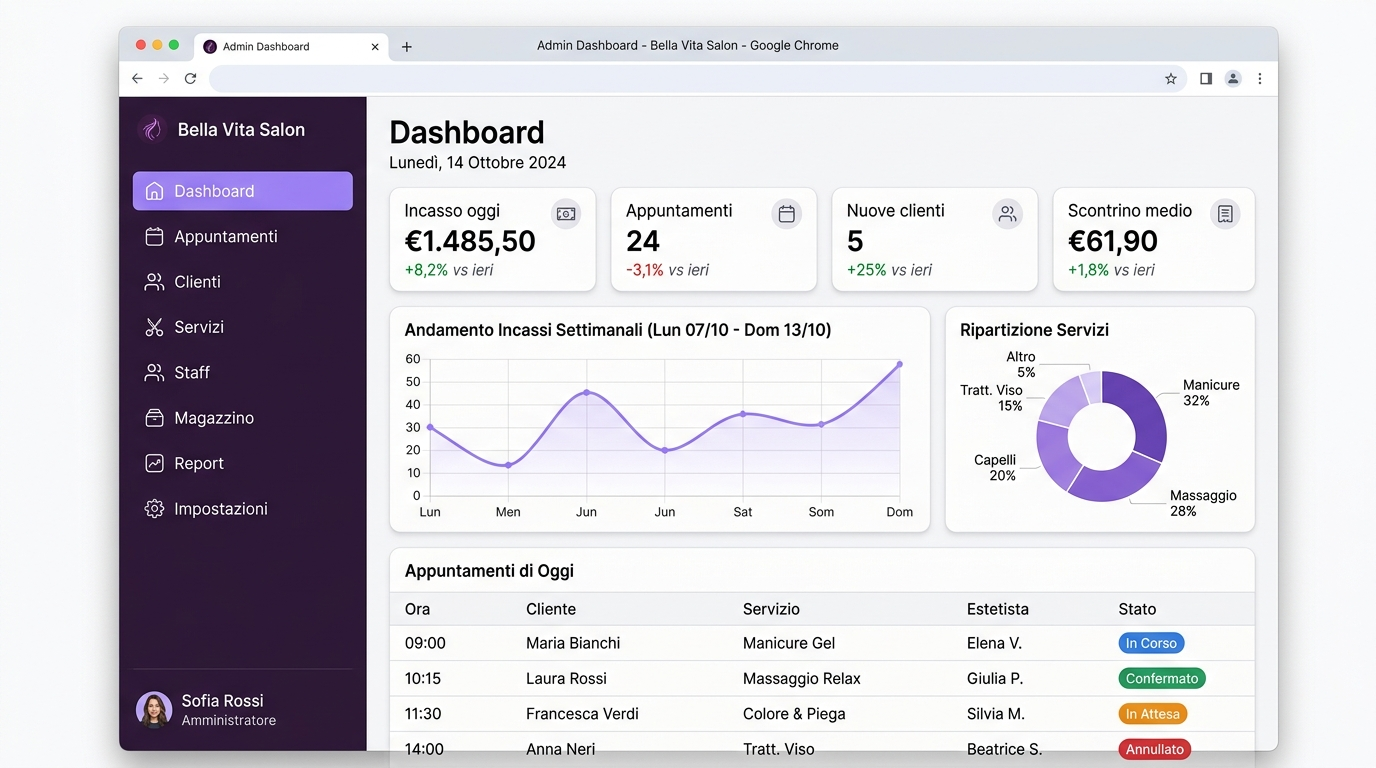Click the people icon on Nuove clienti card
Screen dimensions: 1376x768
coord(1007,214)
